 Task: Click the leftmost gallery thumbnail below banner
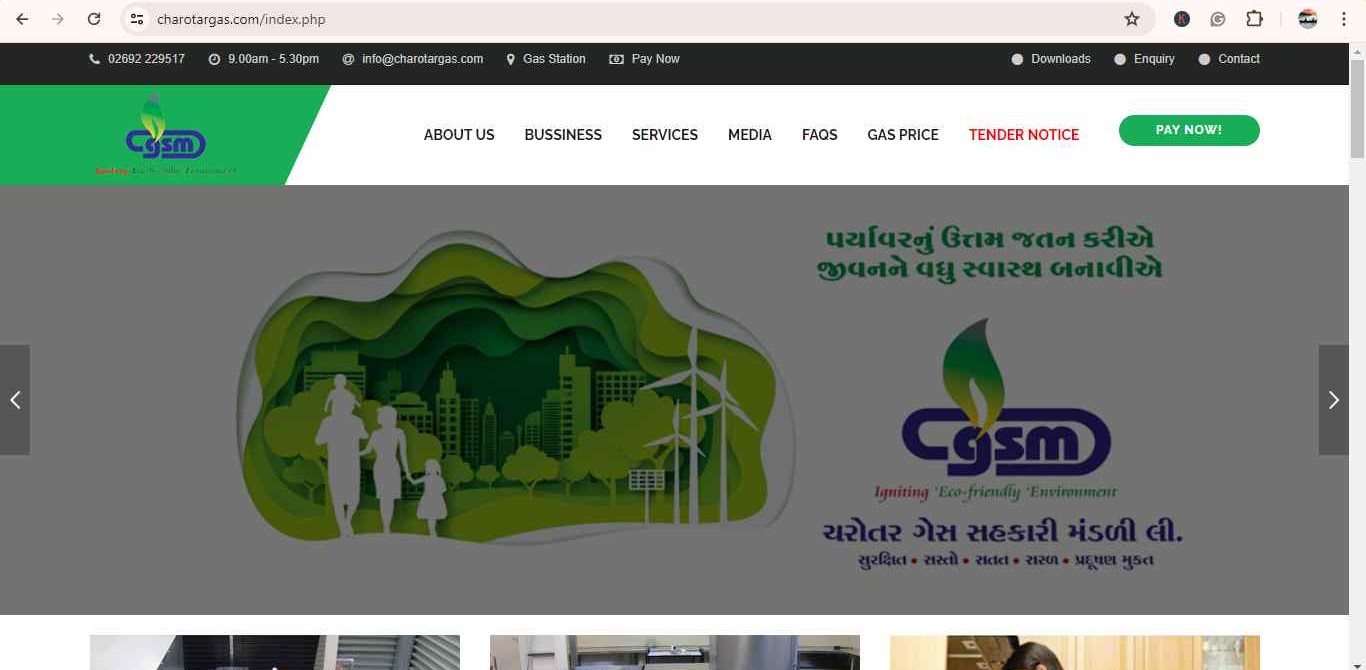(274, 652)
